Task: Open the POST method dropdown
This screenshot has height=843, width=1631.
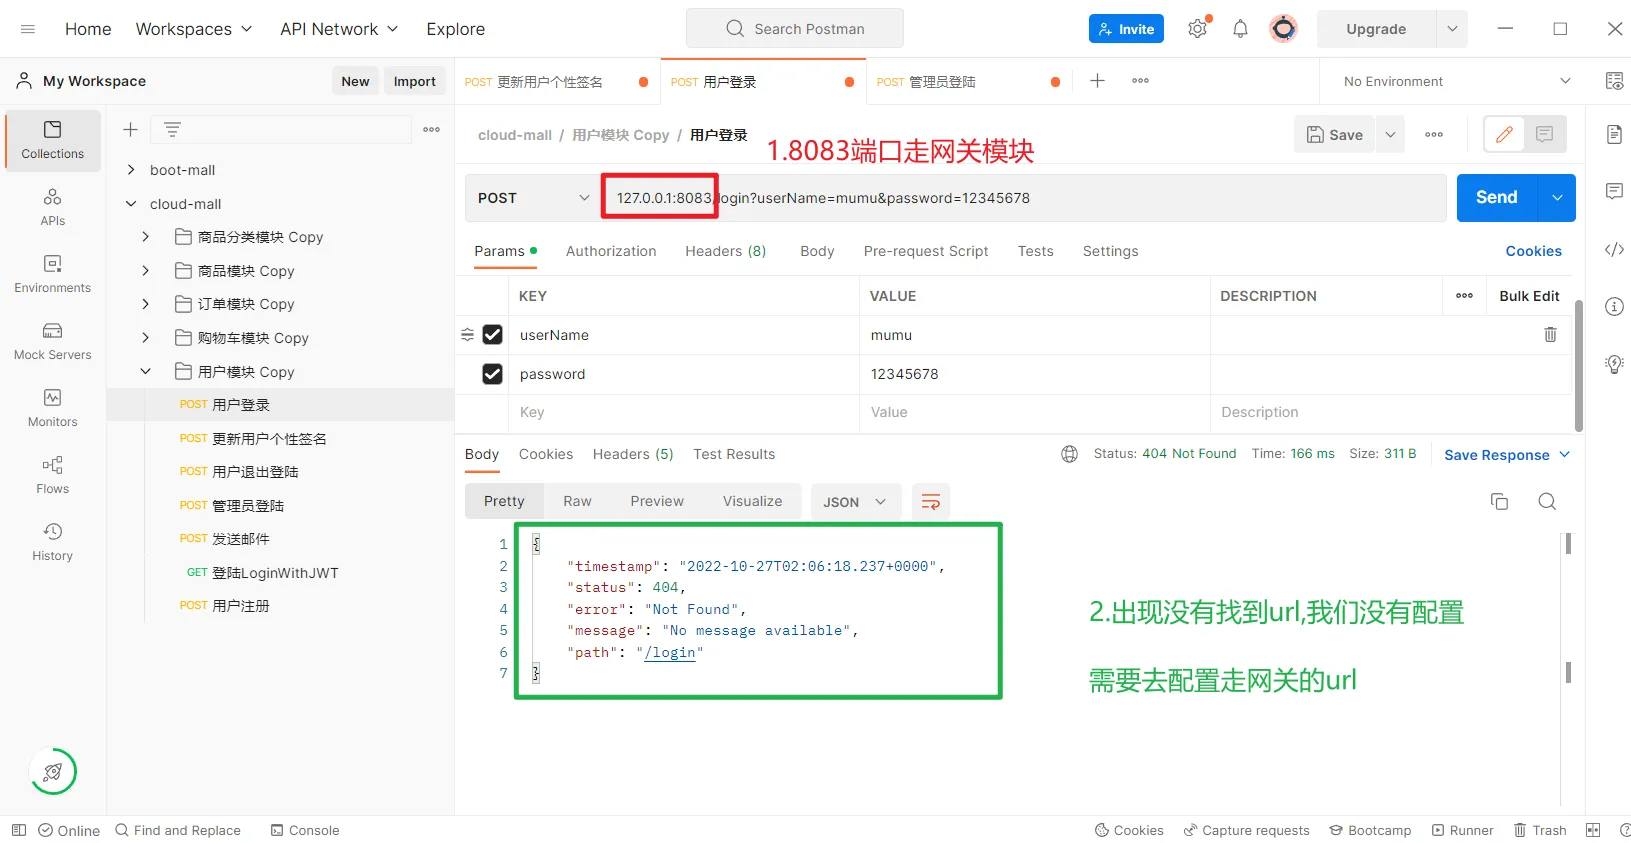Action: click(x=533, y=198)
